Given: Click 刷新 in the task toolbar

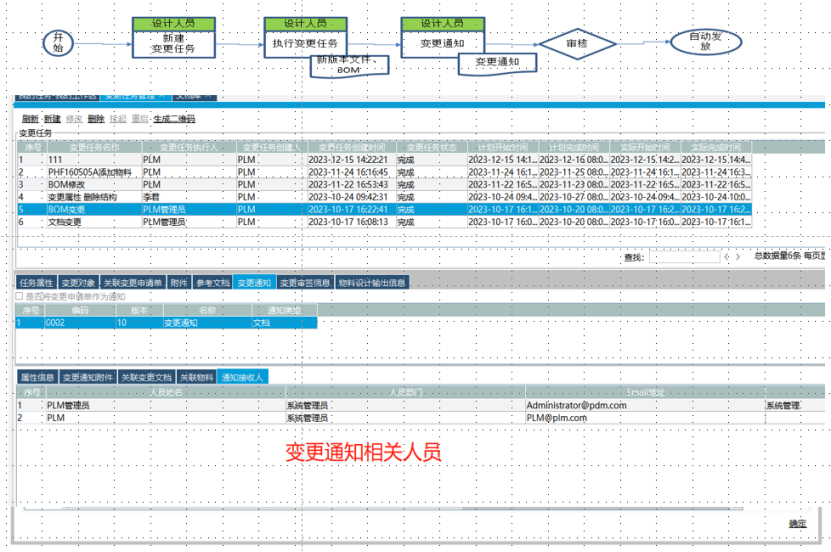Looking at the screenshot, I should [x=29, y=119].
